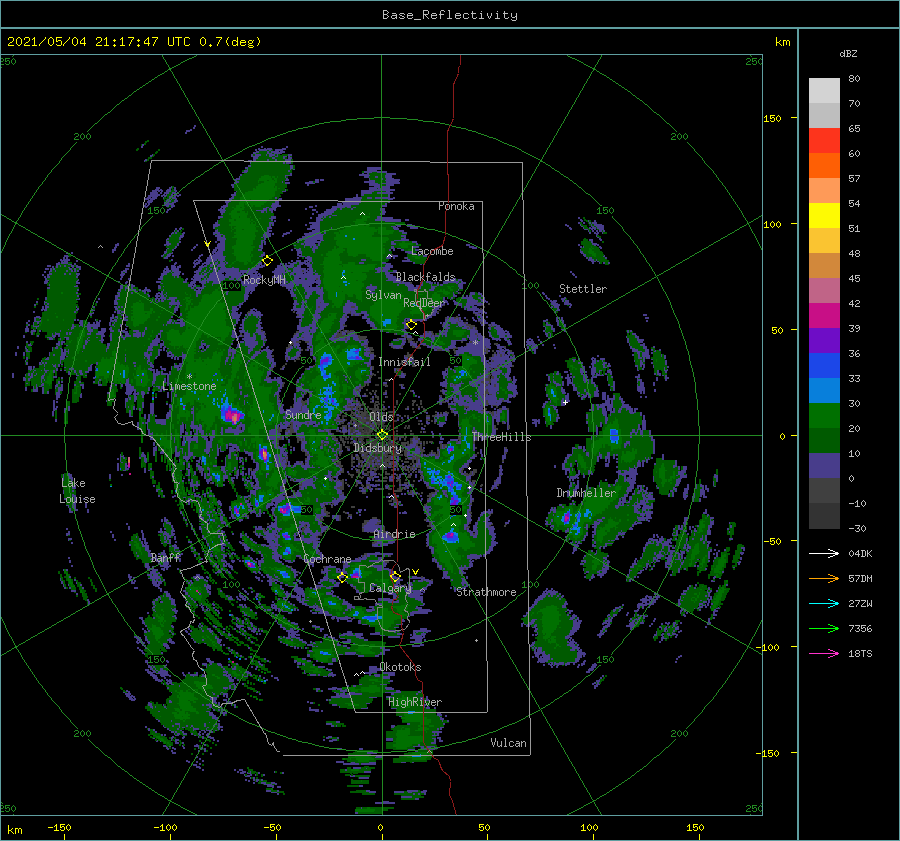
Task: Click the white 04DK arrow icon
Action: pyautogui.click(x=824, y=553)
